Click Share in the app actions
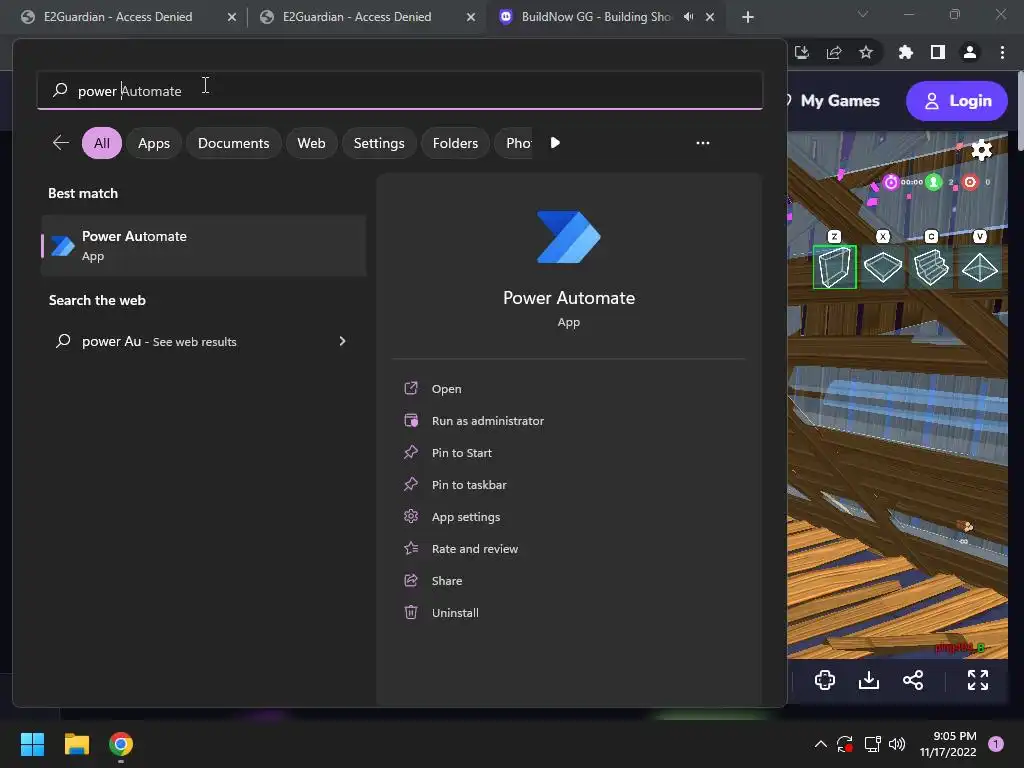The height and width of the screenshot is (768, 1024). coord(446,581)
